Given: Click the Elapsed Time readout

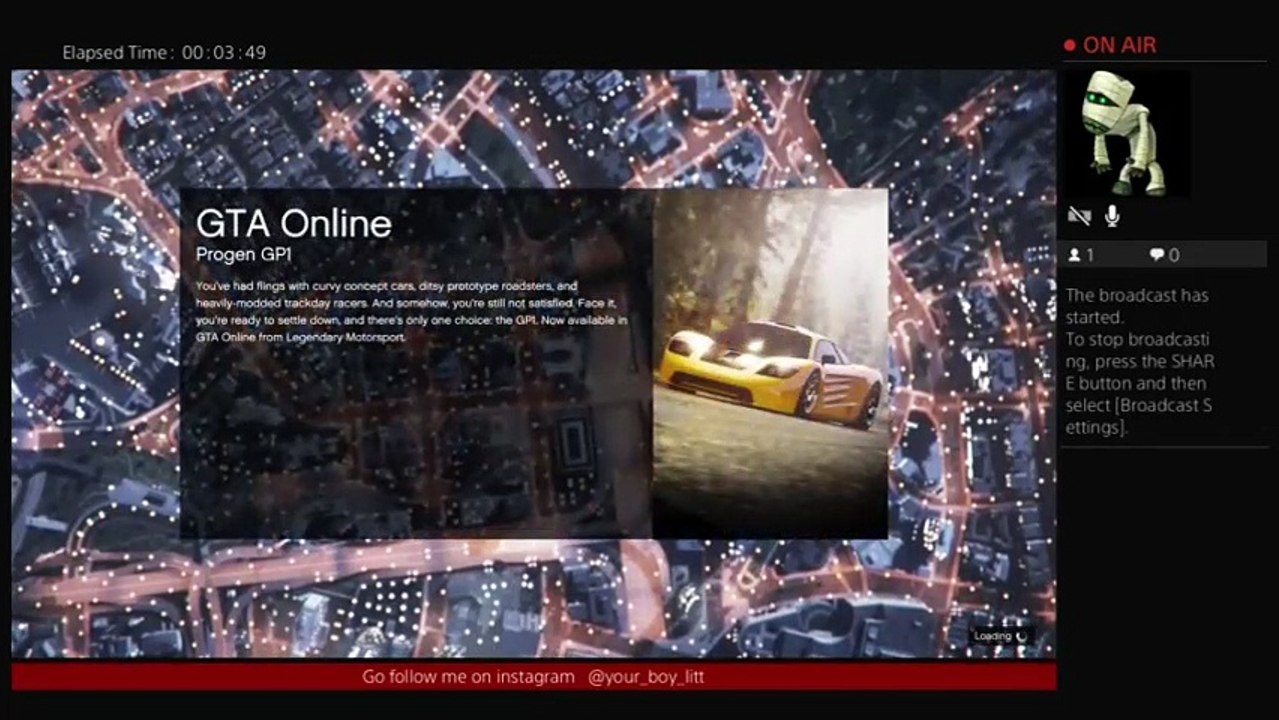Looking at the screenshot, I should (164, 53).
